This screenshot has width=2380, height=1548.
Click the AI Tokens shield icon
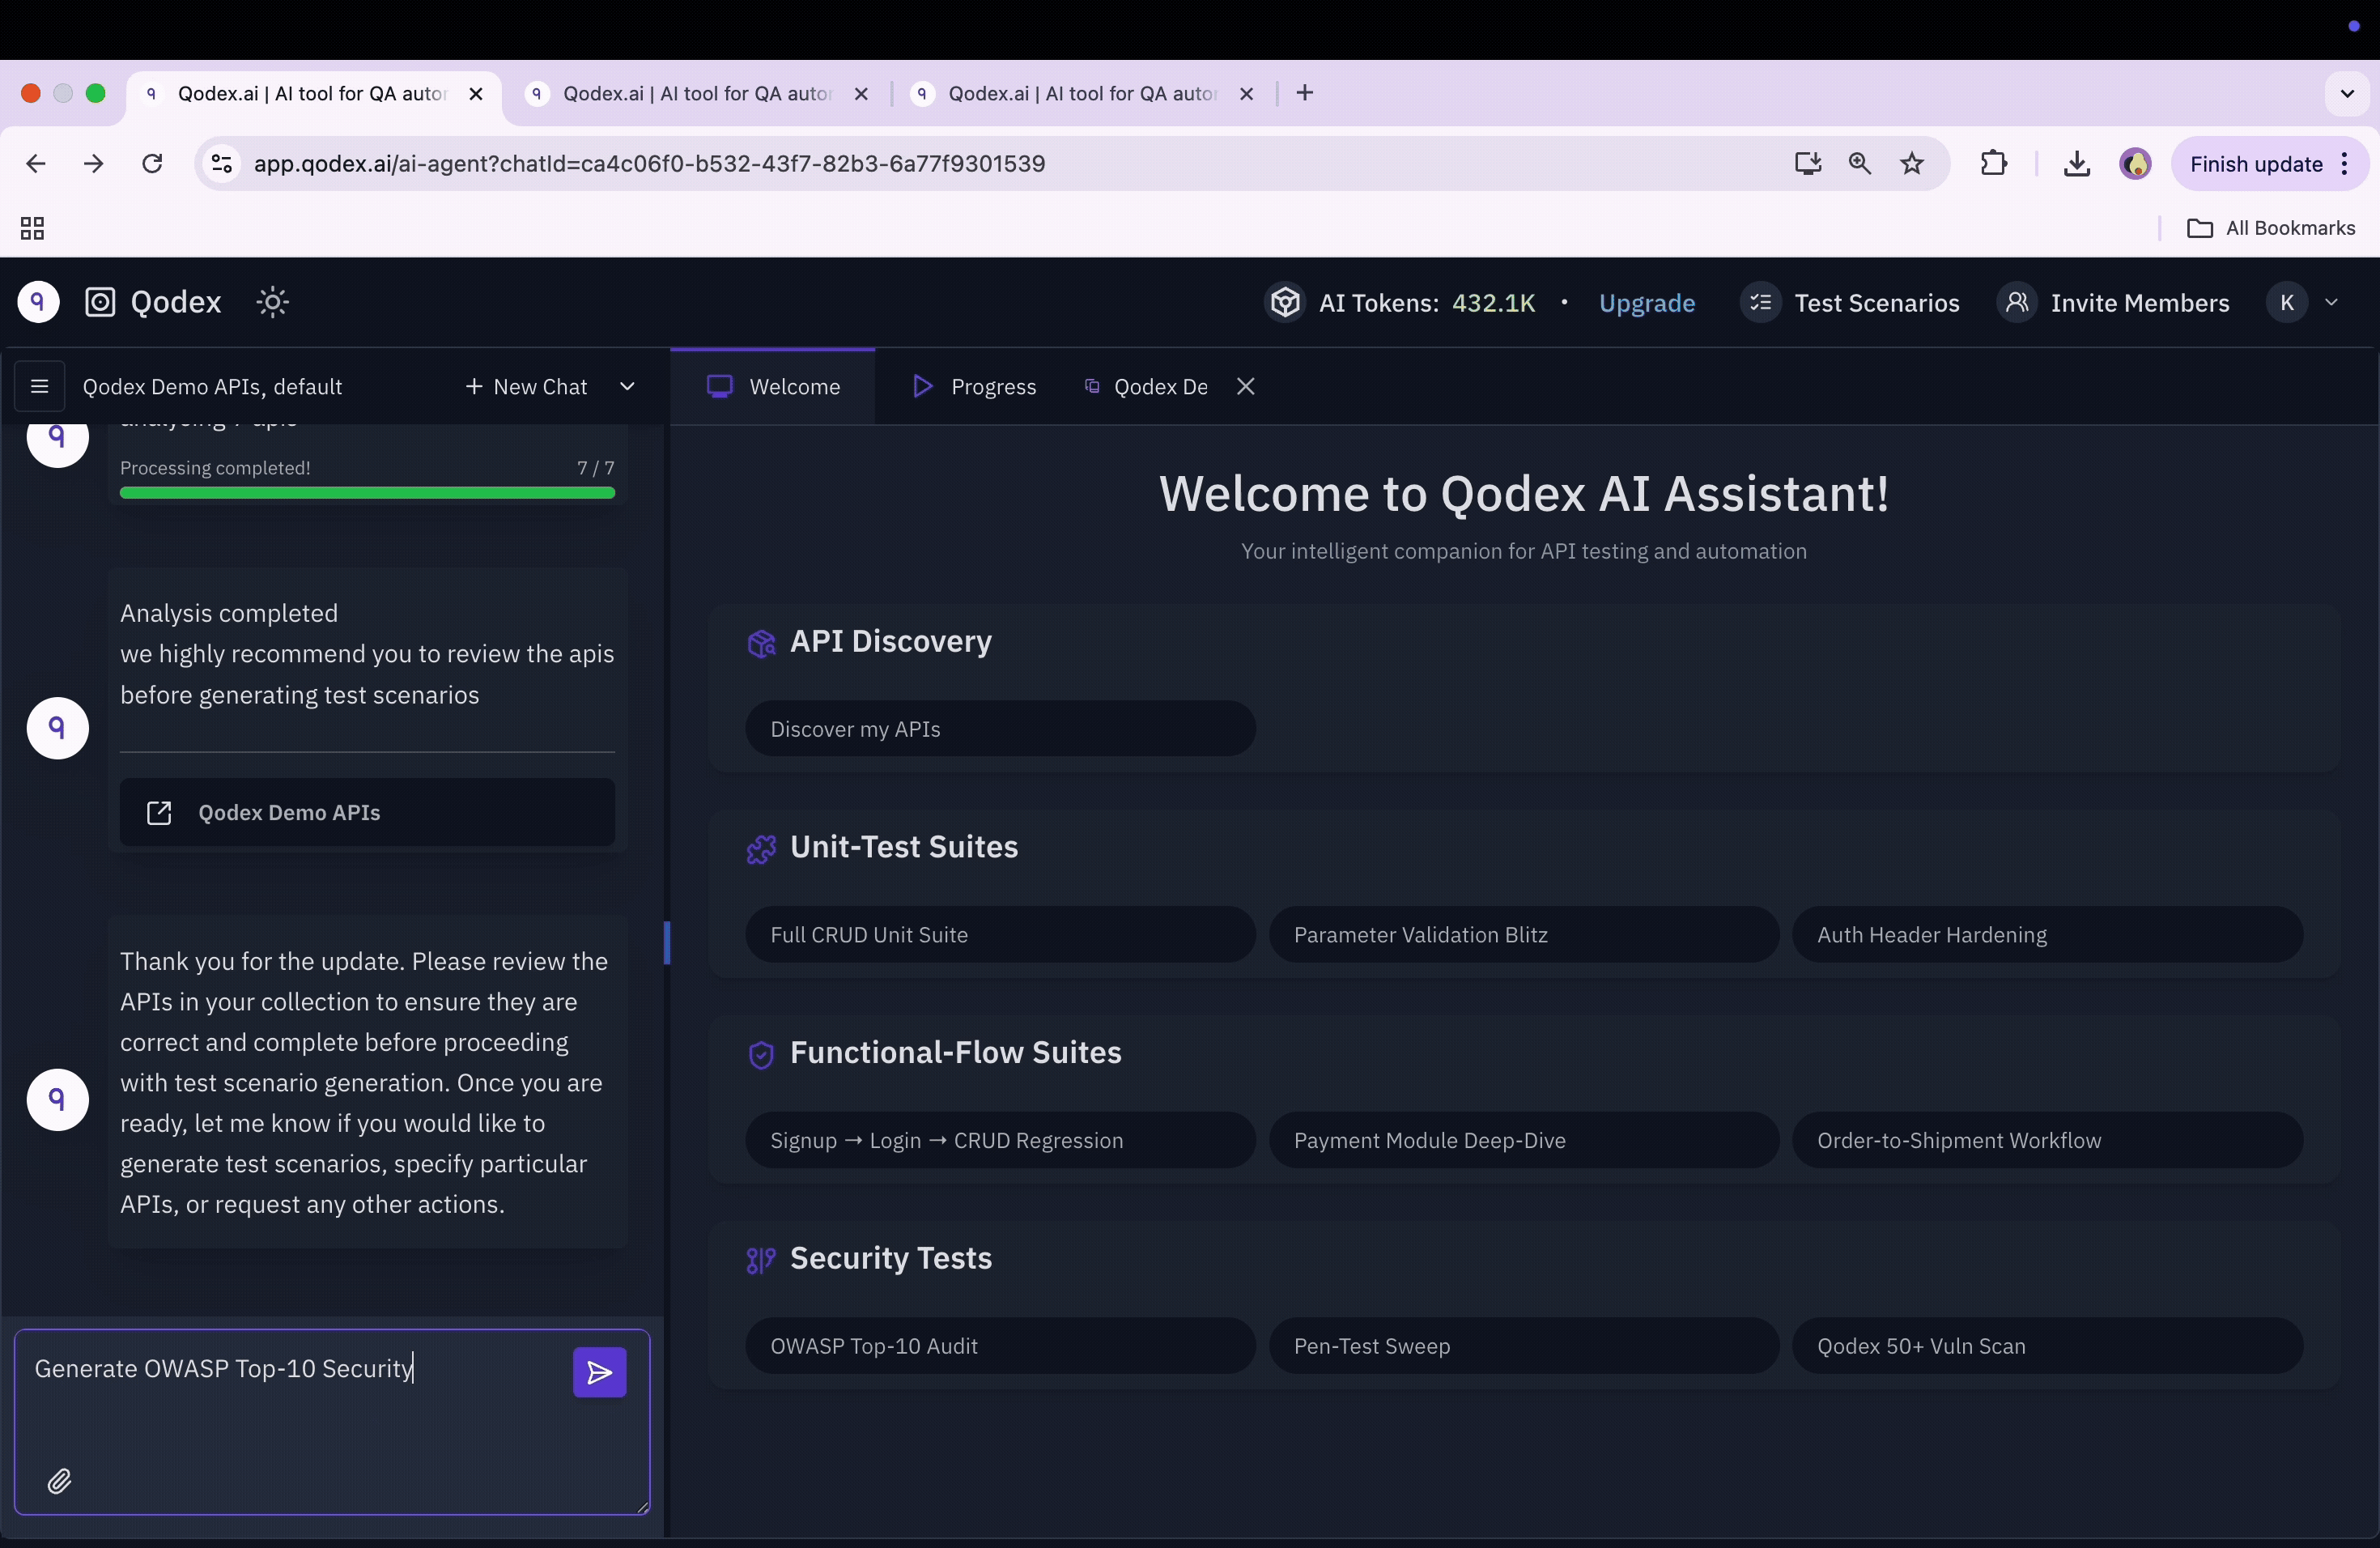coord(1285,302)
